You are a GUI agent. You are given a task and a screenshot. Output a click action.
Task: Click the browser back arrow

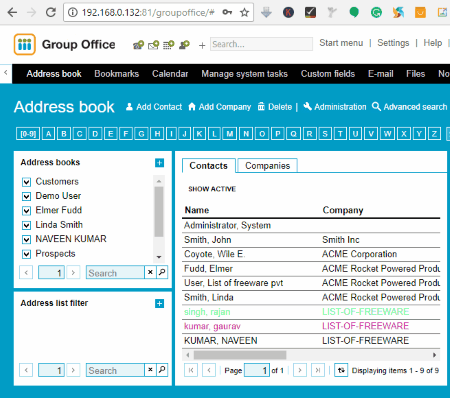pos(12,12)
